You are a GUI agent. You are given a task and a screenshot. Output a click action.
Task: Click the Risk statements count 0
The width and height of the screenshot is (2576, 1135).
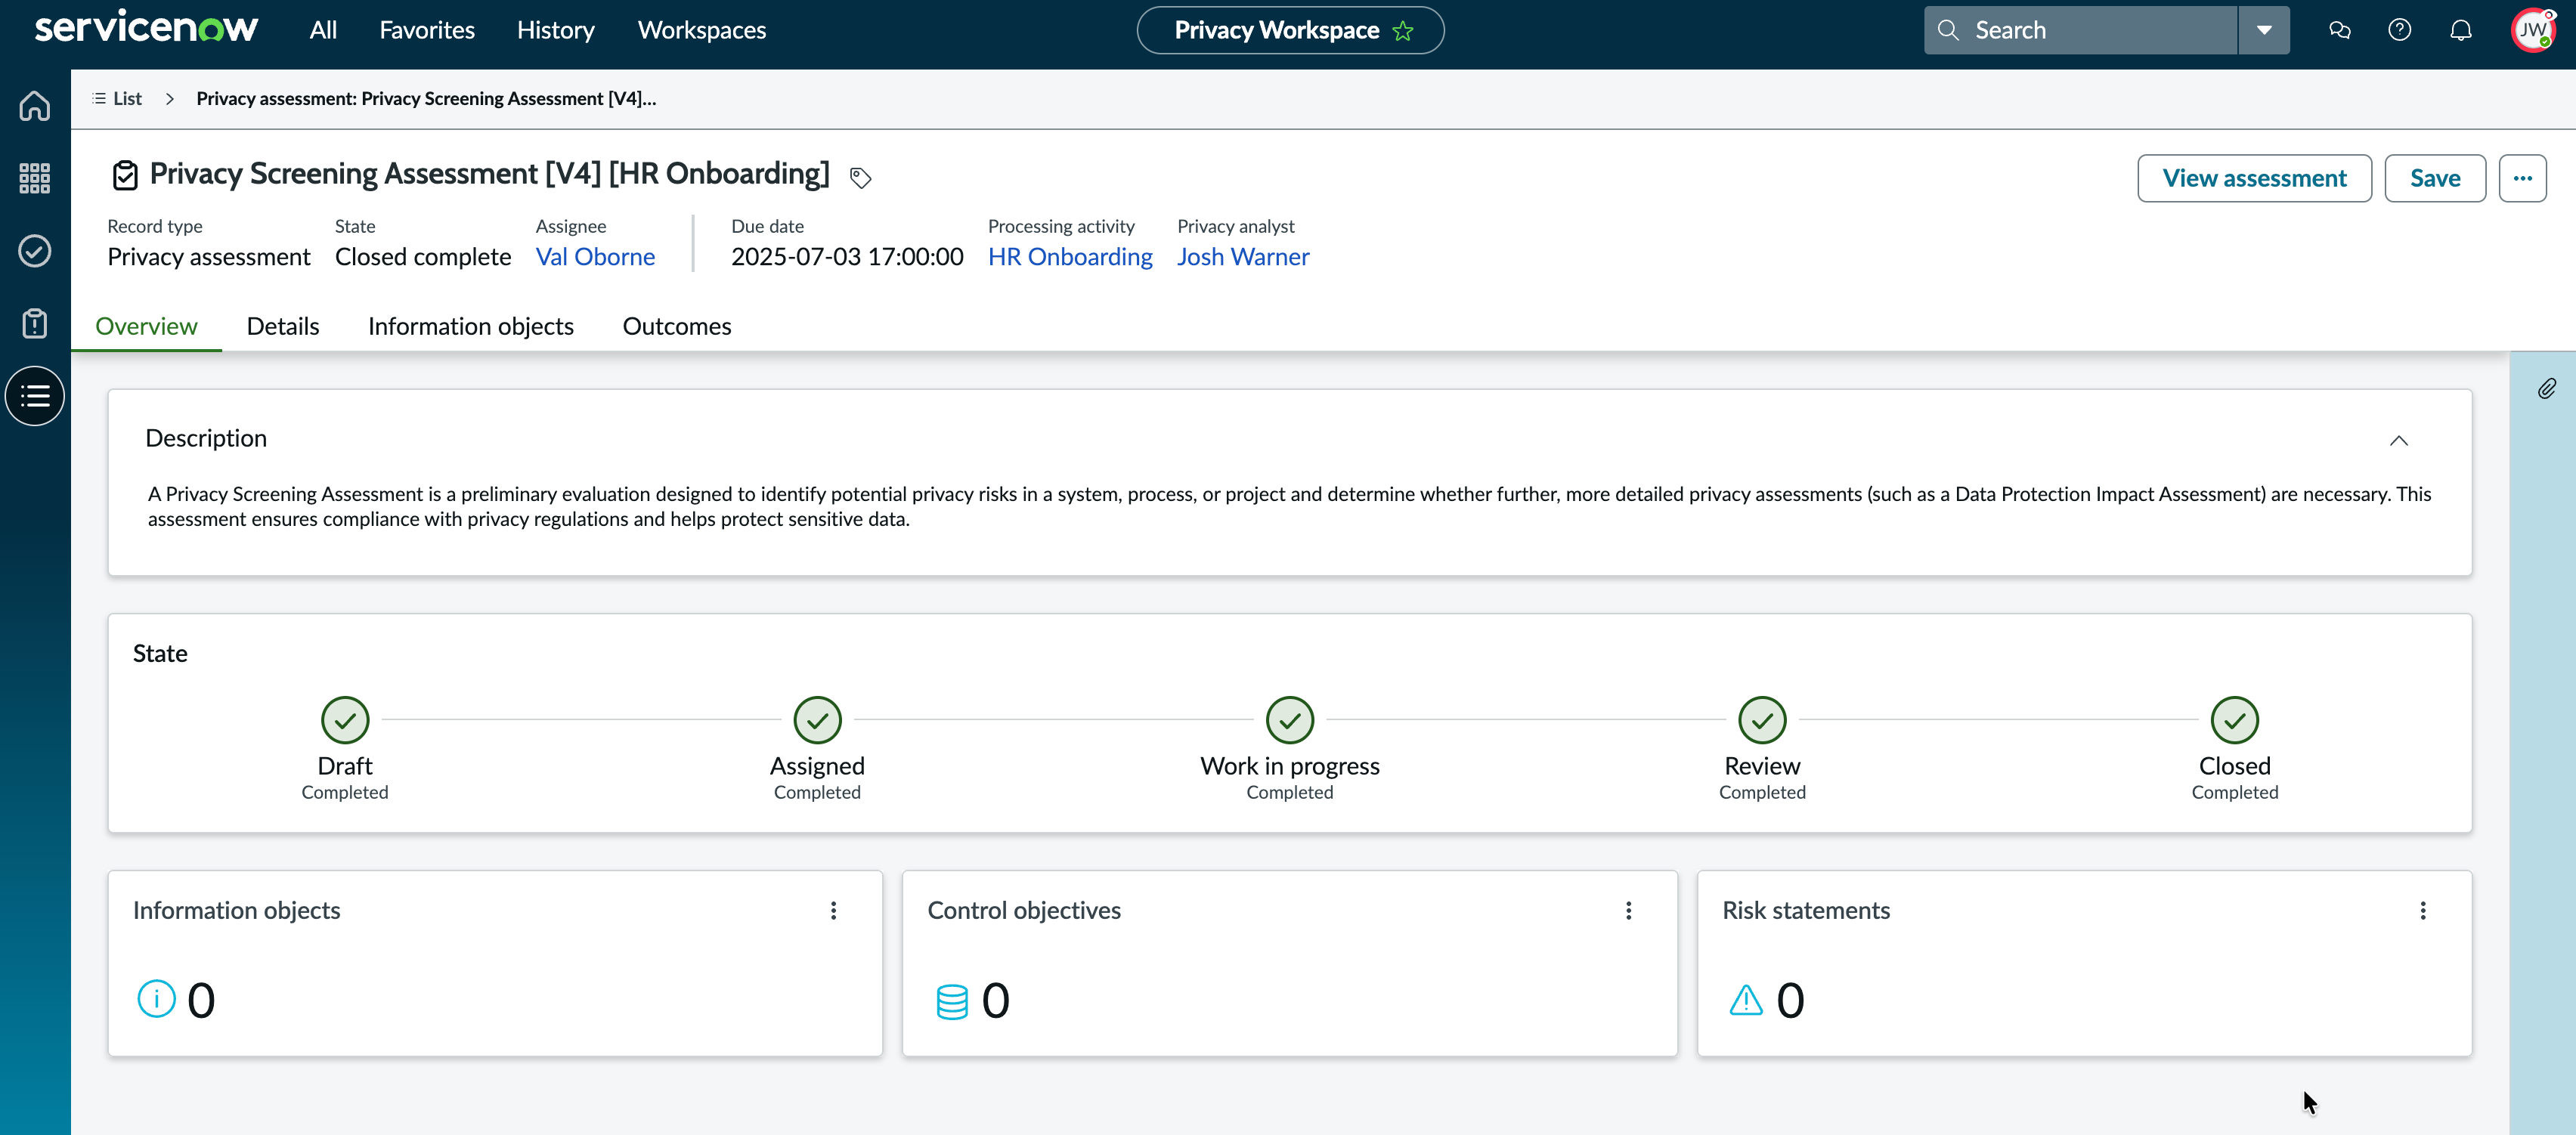click(1790, 1000)
